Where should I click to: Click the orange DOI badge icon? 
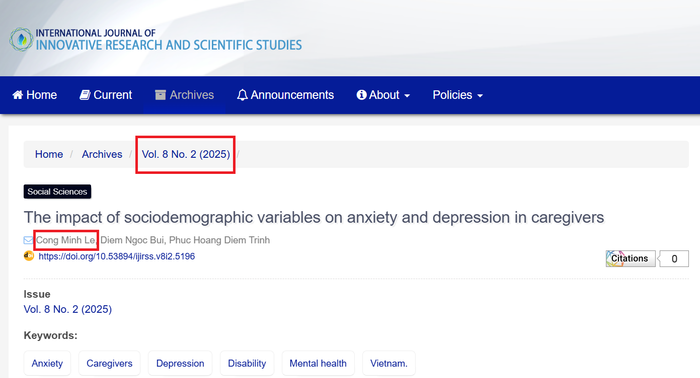click(29, 256)
